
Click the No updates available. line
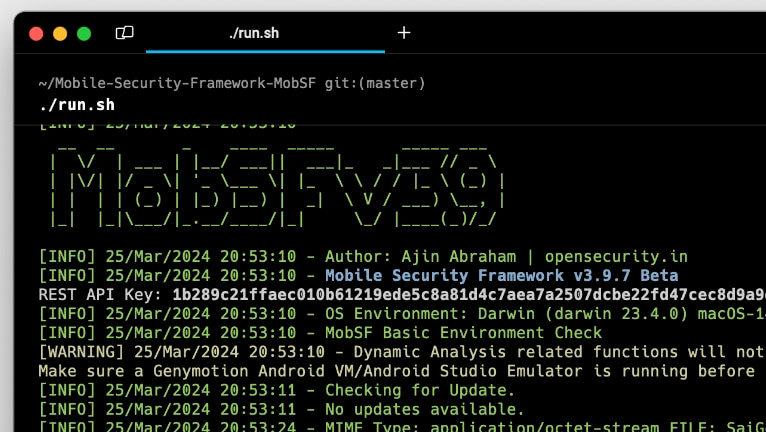pos(281,409)
